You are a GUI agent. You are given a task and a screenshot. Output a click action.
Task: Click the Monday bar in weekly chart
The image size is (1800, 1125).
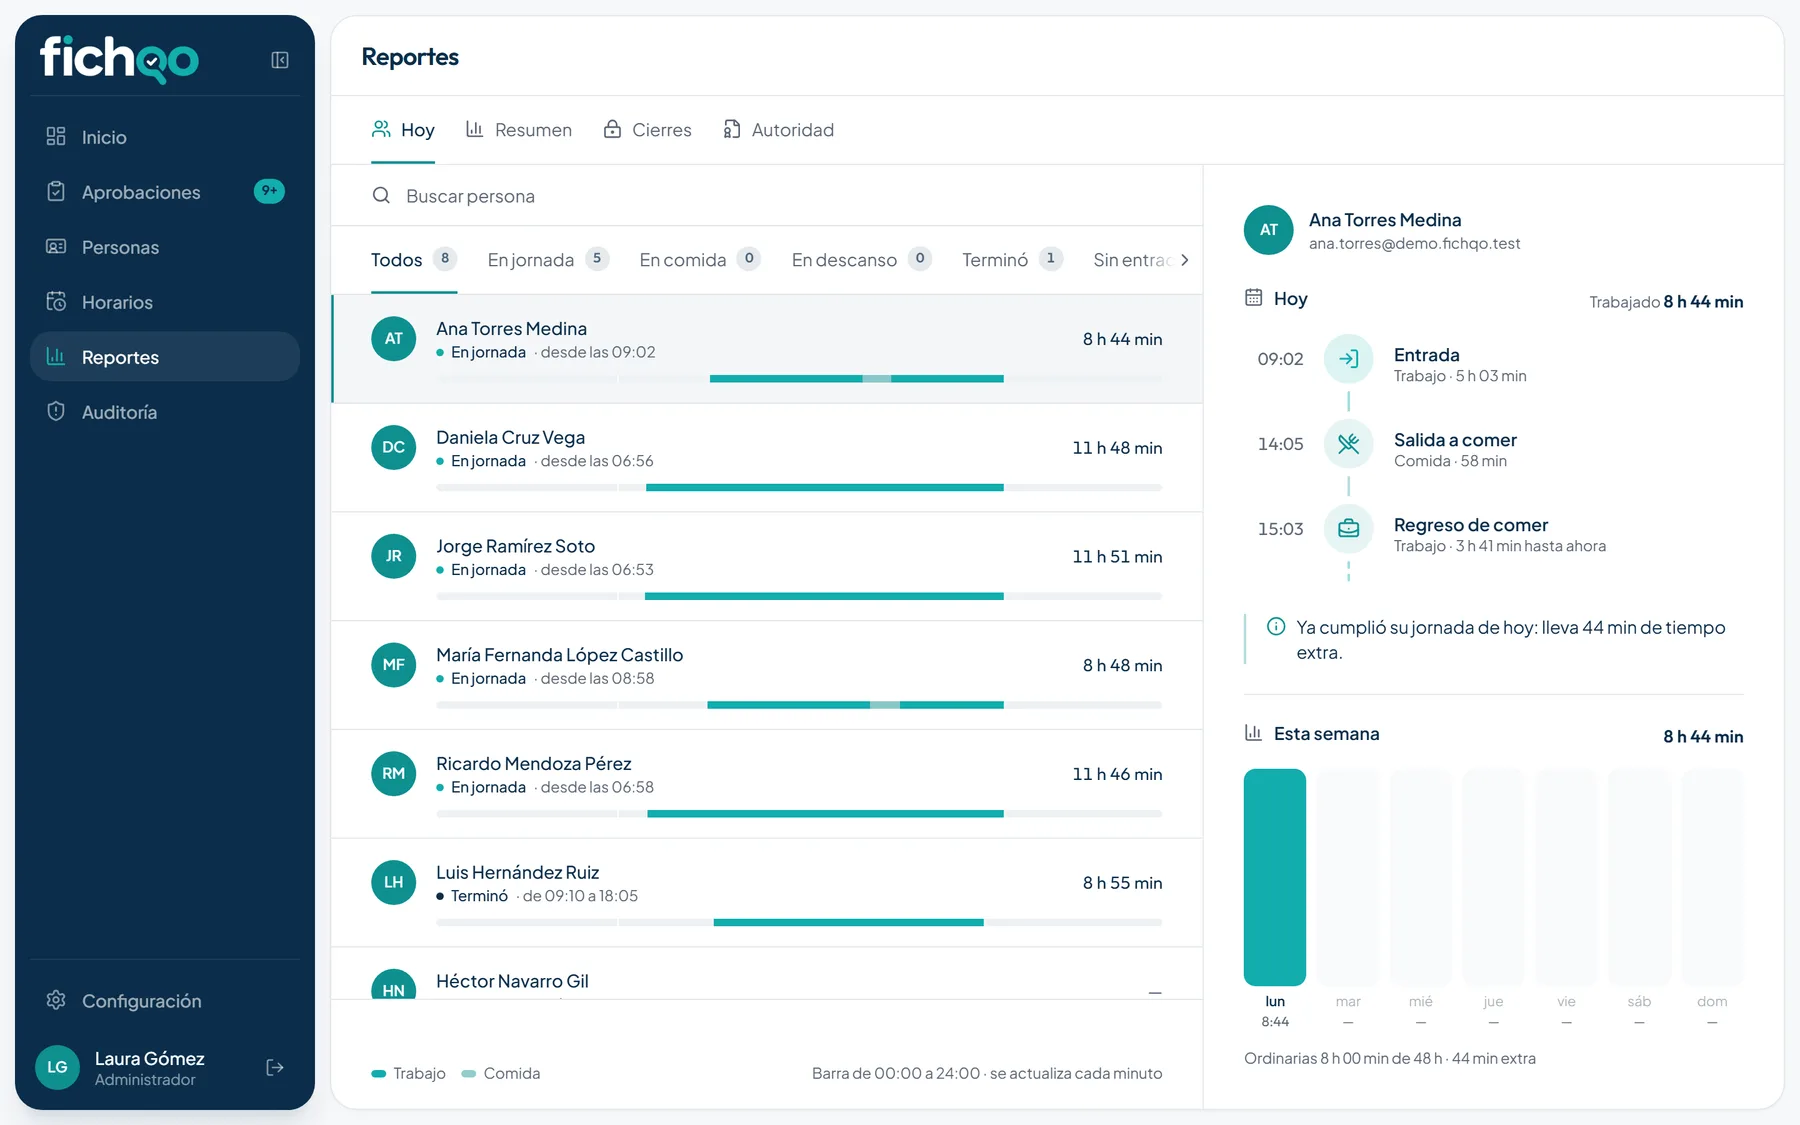(1275, 877)
